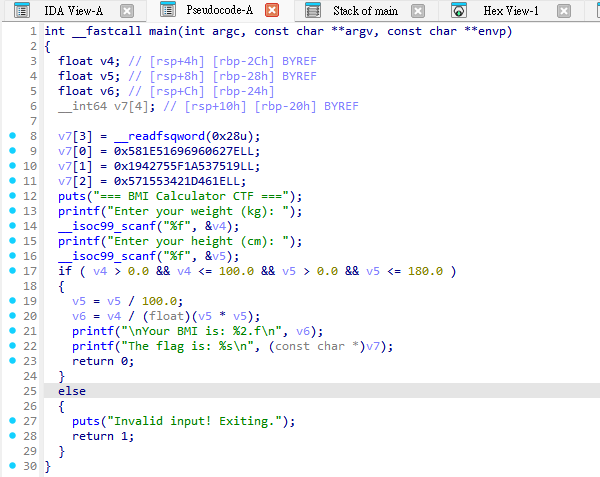Image resolution: width=600 pixels, height=477 pixels.
Task: Close the Pseudocode-A tab with red X
Action: 272,10
